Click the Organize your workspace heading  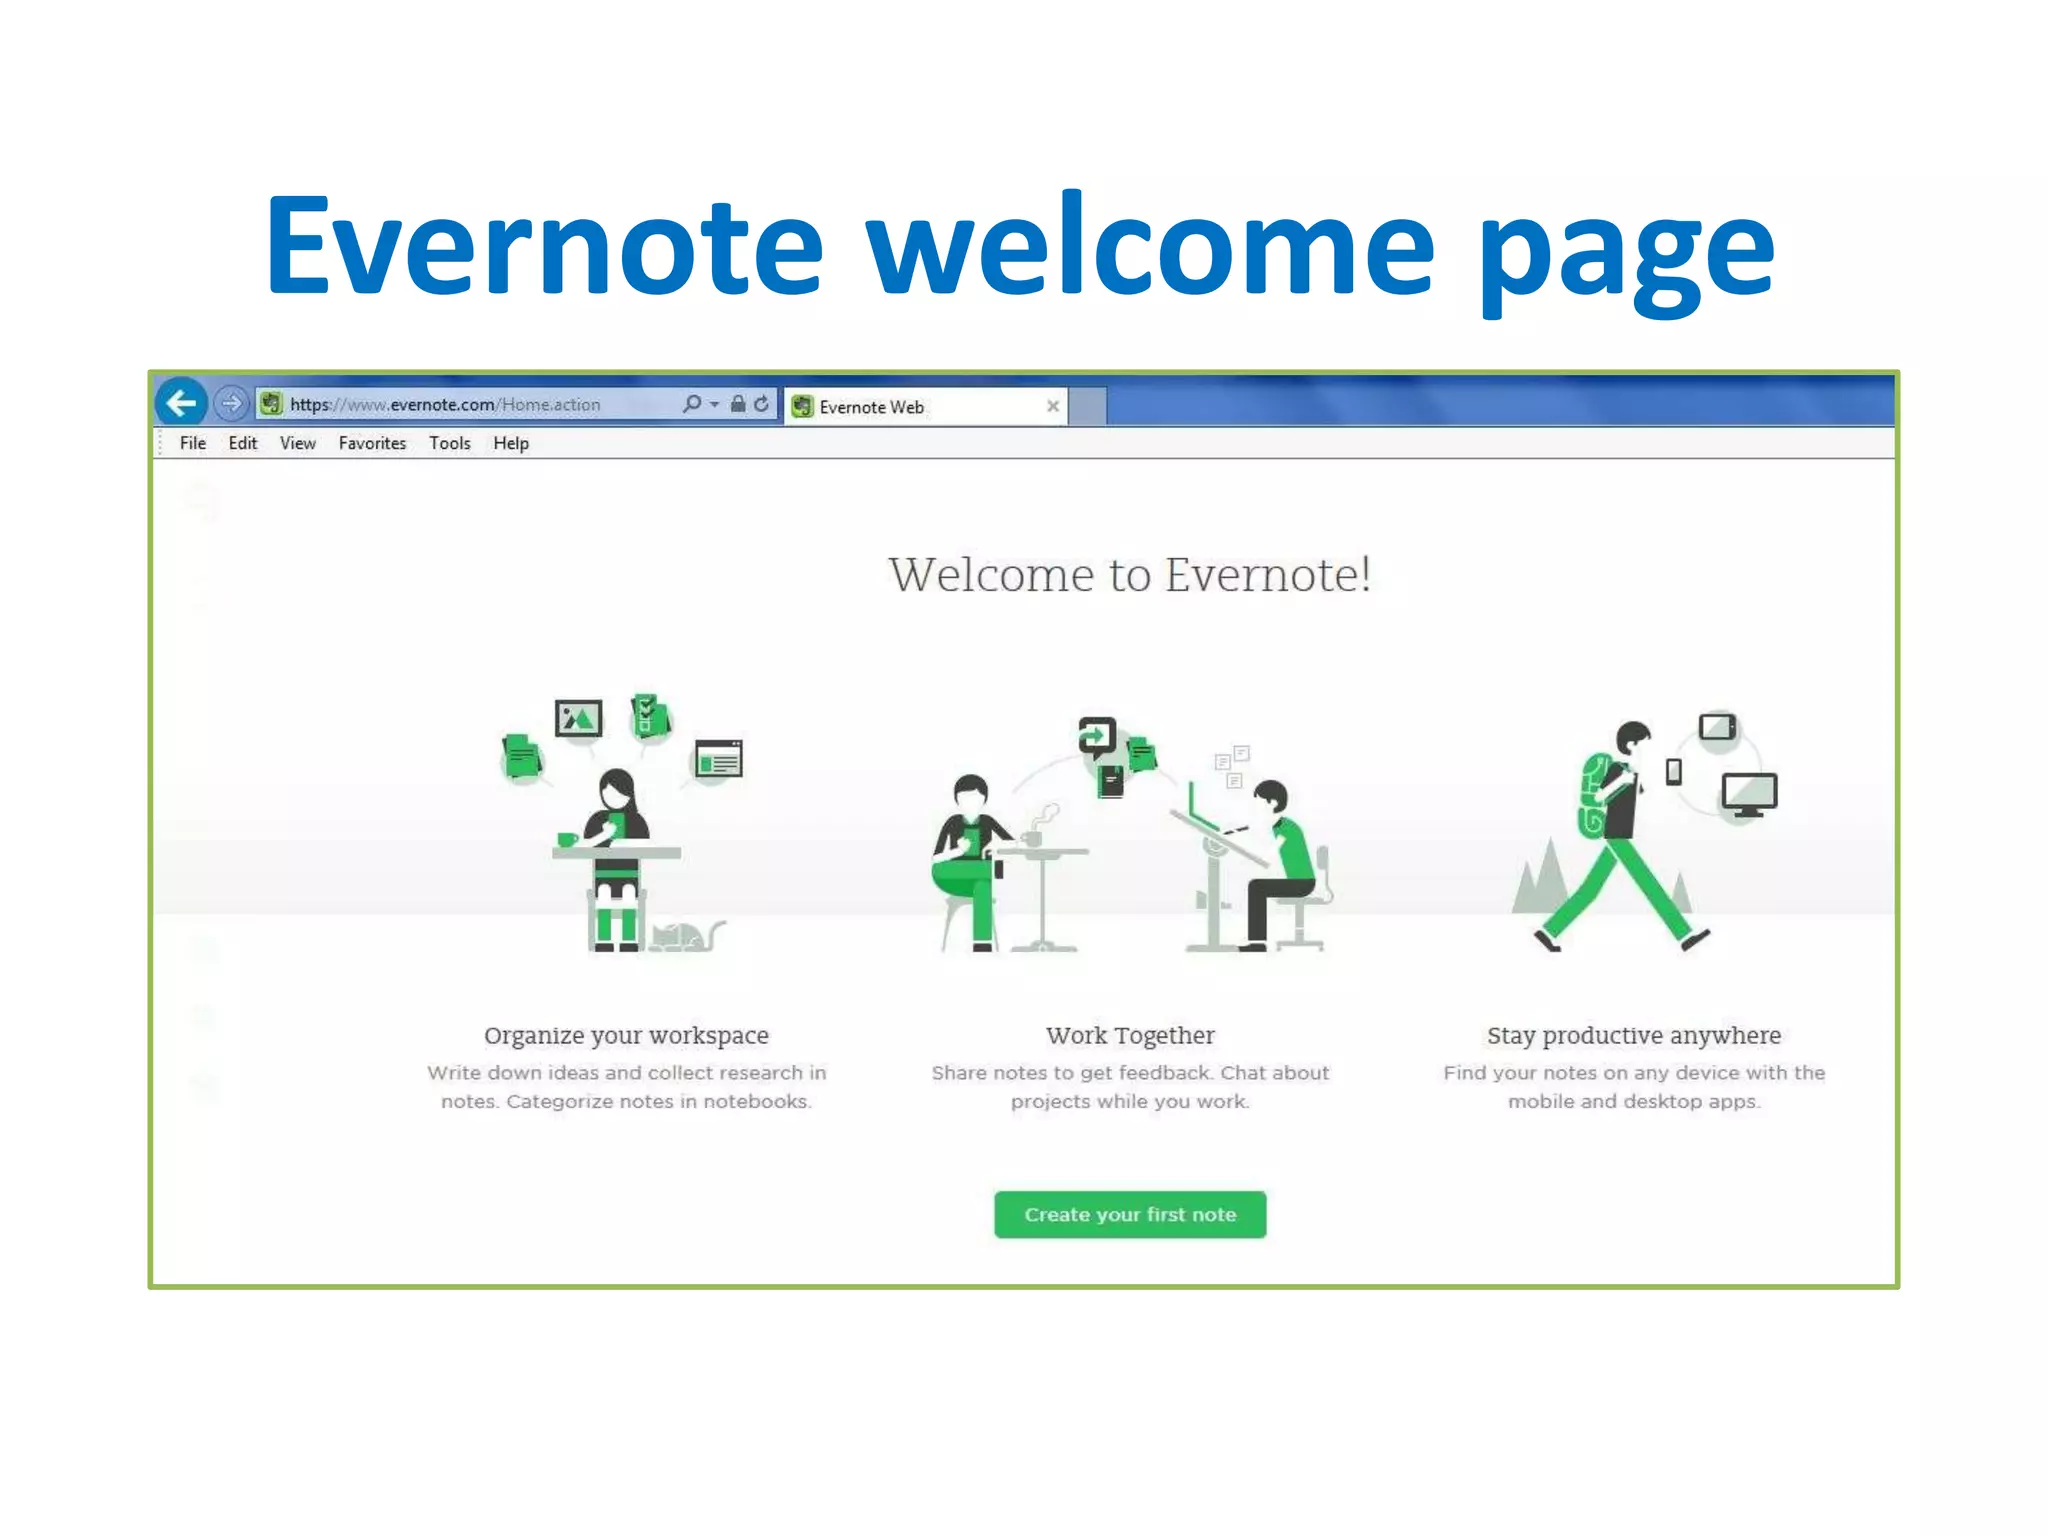627,1035
